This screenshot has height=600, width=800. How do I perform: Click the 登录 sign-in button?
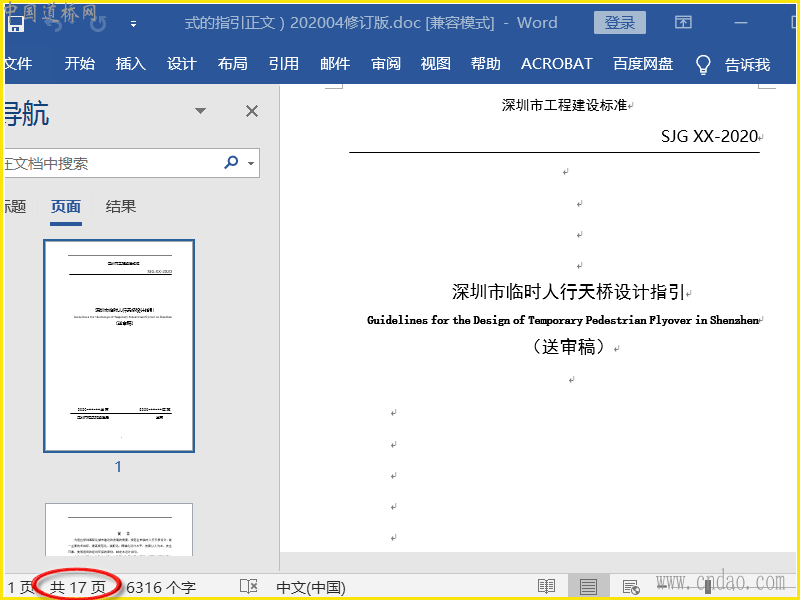pyautogui.click(x=619, y=23)
